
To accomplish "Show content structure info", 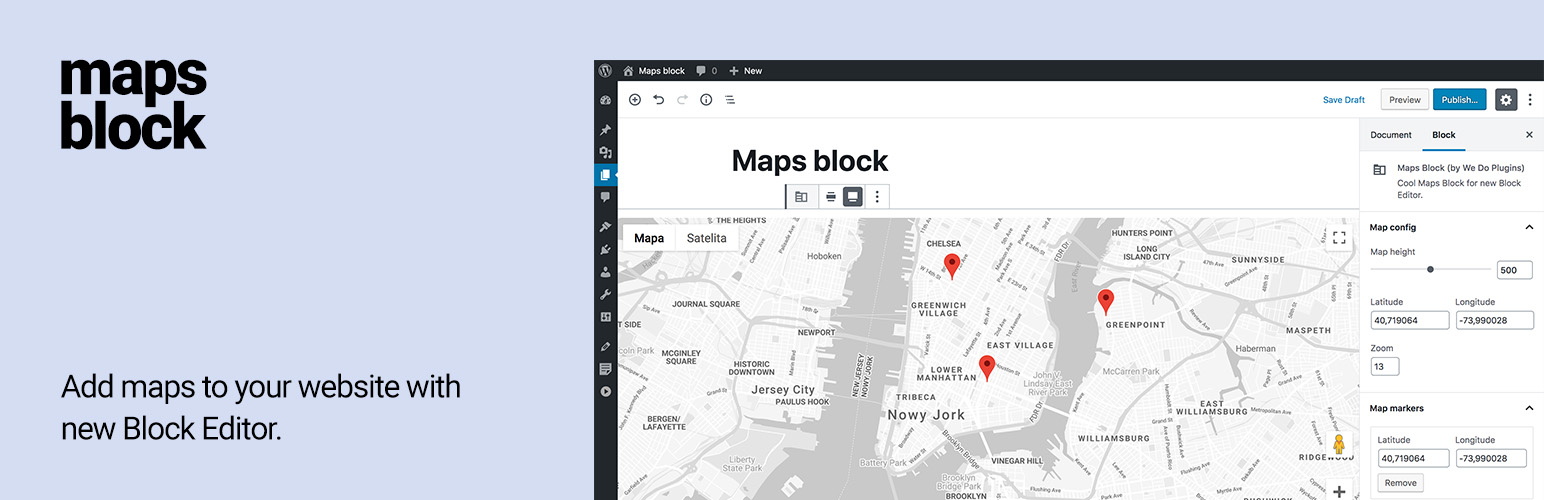I will coord(706,100).
